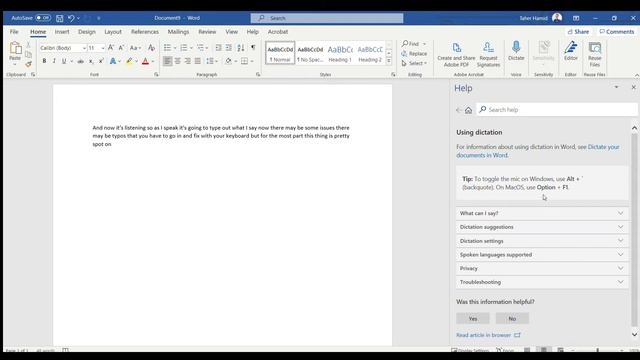Viewport: 640px width, 360px height.
Task: Click the numbered list icon
Action: pos(184,48)
